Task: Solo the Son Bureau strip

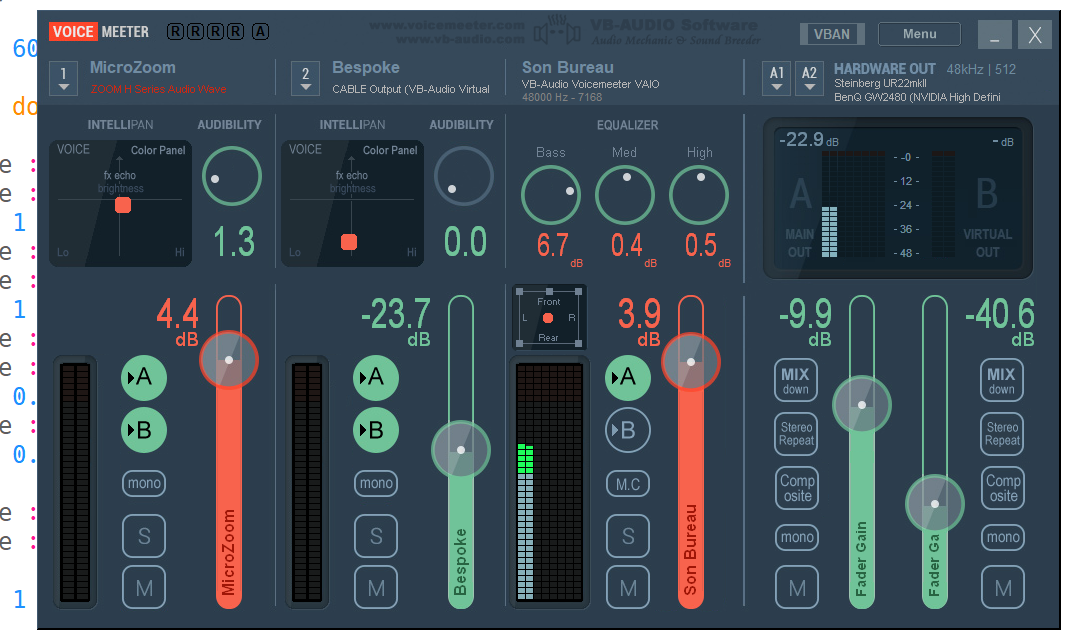Action: click(628, 536)
